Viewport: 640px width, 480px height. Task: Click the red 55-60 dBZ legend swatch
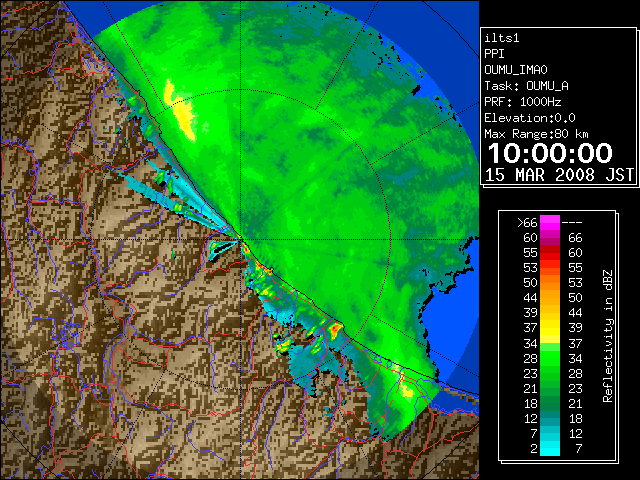pos(550,253)
